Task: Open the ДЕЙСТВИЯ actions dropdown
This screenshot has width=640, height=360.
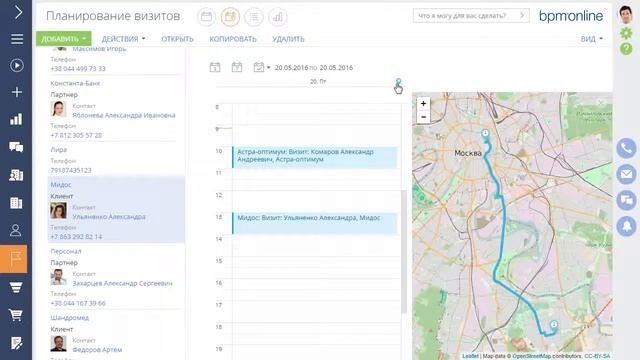Action: pyautogui.click(x=123, y=39)
